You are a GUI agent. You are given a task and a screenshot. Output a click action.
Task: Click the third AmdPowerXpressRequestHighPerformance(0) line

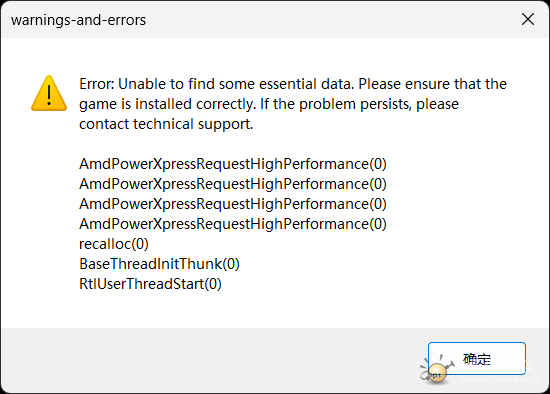click(x=233, y=204)
